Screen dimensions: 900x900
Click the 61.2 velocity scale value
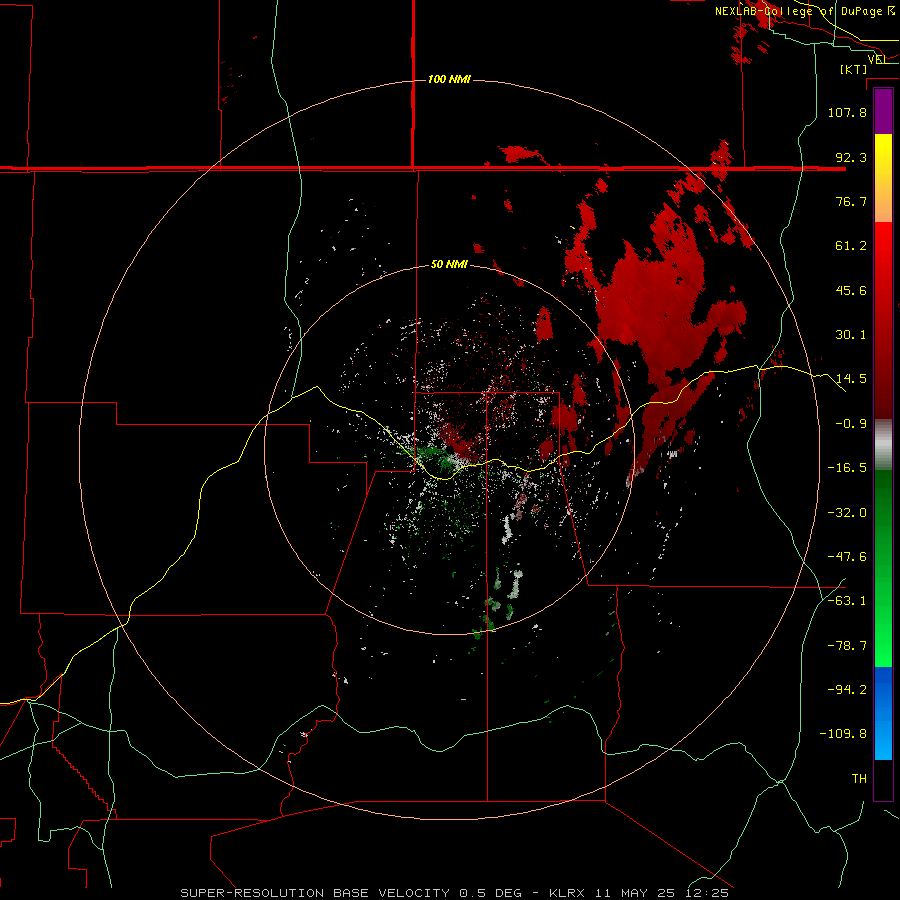point(851,246)
